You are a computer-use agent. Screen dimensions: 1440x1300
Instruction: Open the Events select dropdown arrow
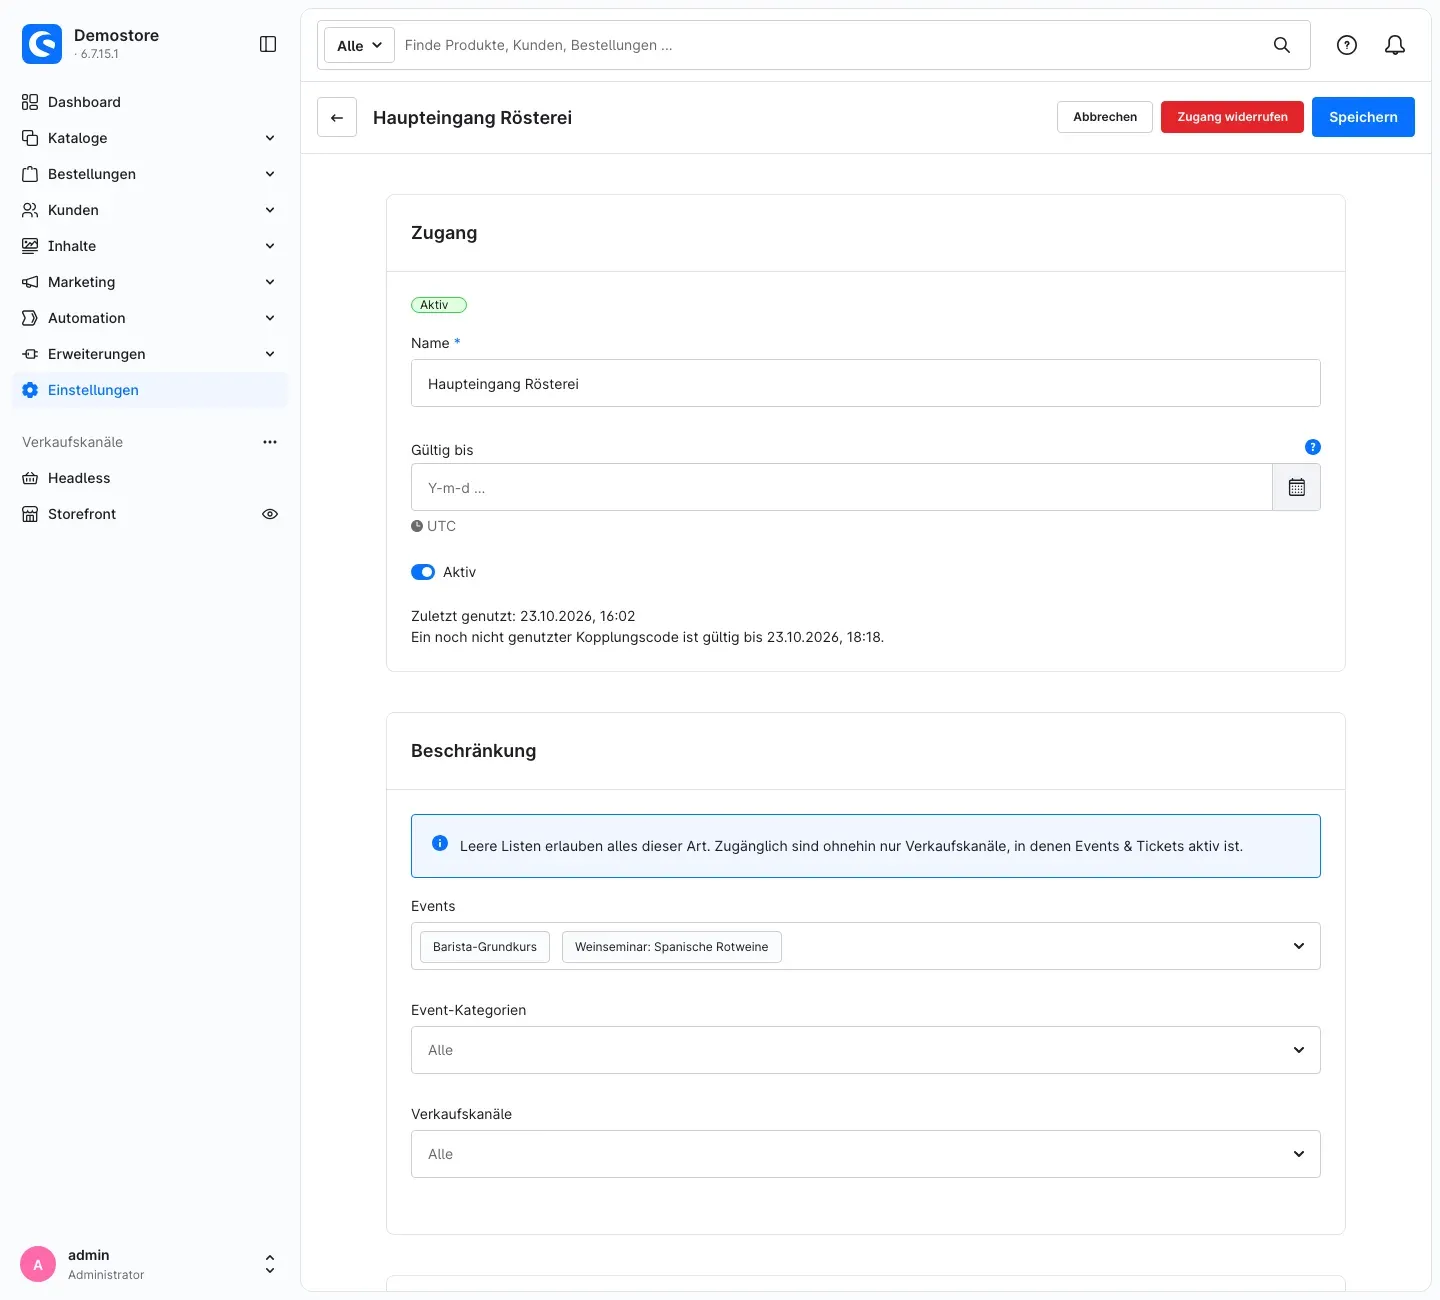[x=1299, y=946]
